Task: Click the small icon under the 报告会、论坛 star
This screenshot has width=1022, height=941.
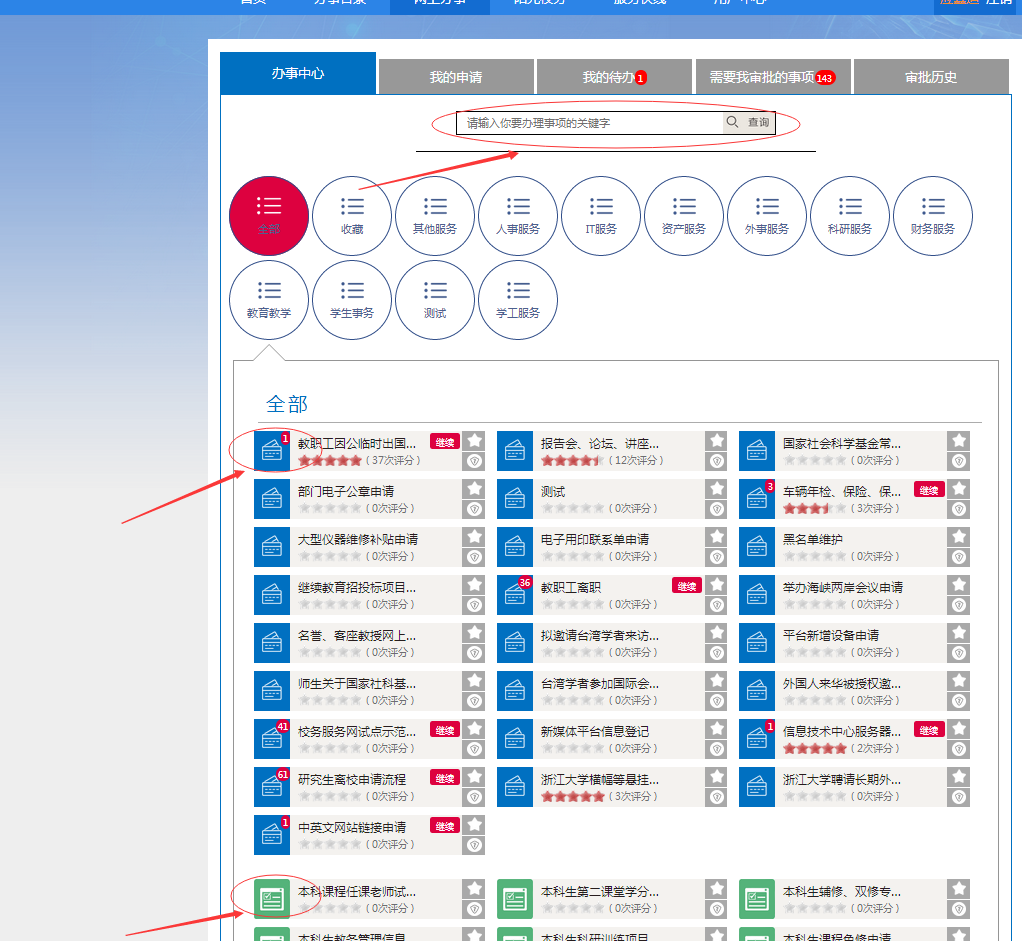Action: click(x=716, y=461)
